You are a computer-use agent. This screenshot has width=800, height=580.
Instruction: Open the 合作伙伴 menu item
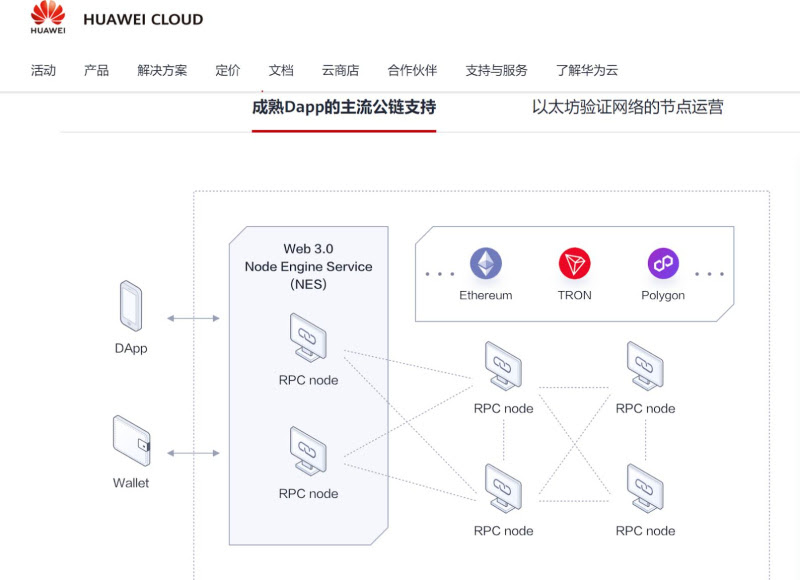click(412, 70)
